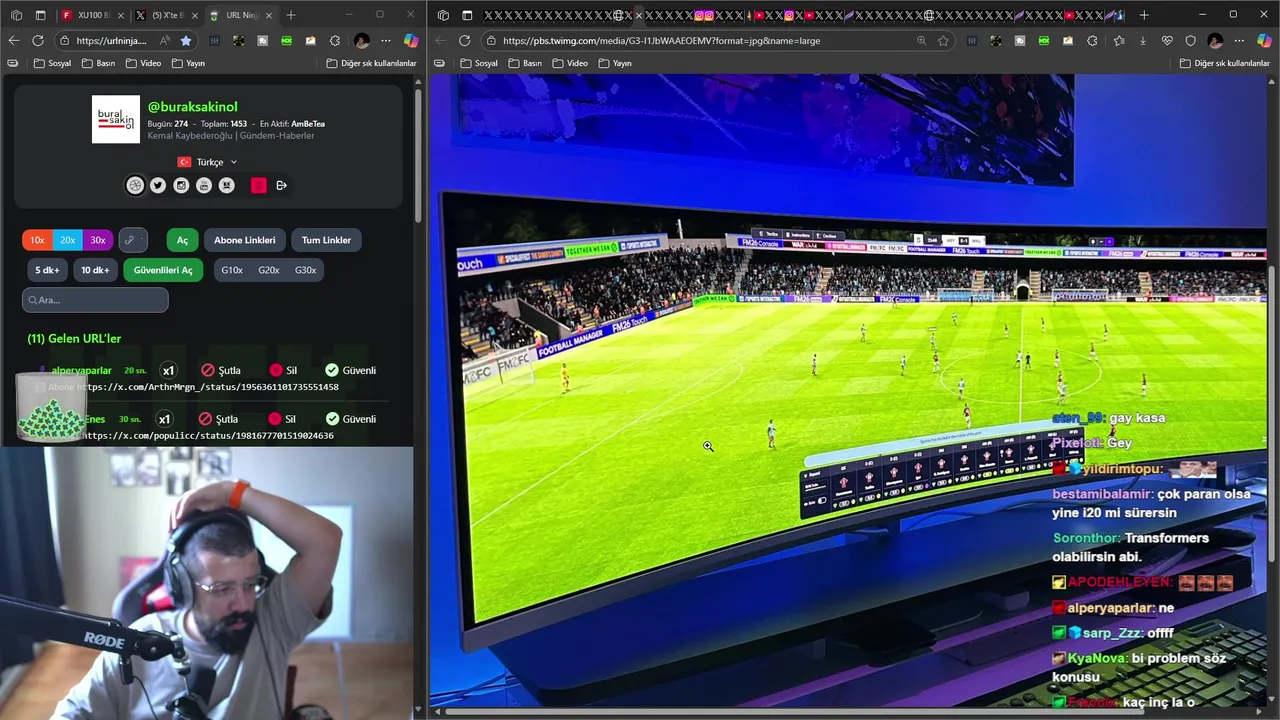Open tab actions menu in right browser

[x=467, y=15]
